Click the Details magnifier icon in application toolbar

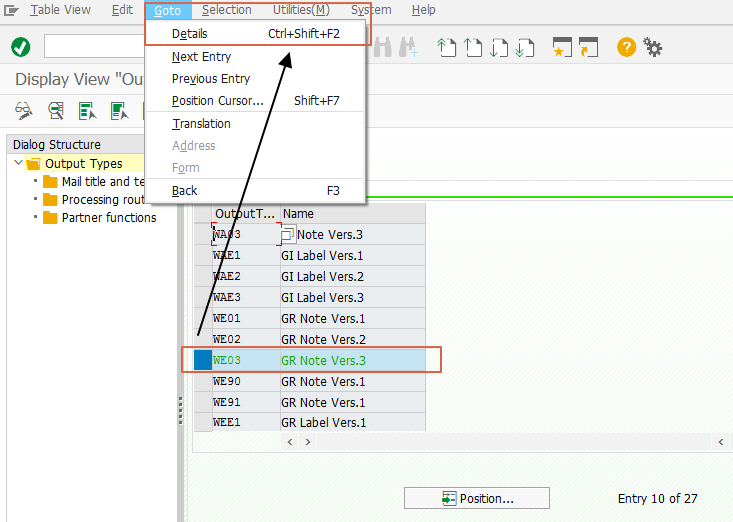[x=56, y=111]
